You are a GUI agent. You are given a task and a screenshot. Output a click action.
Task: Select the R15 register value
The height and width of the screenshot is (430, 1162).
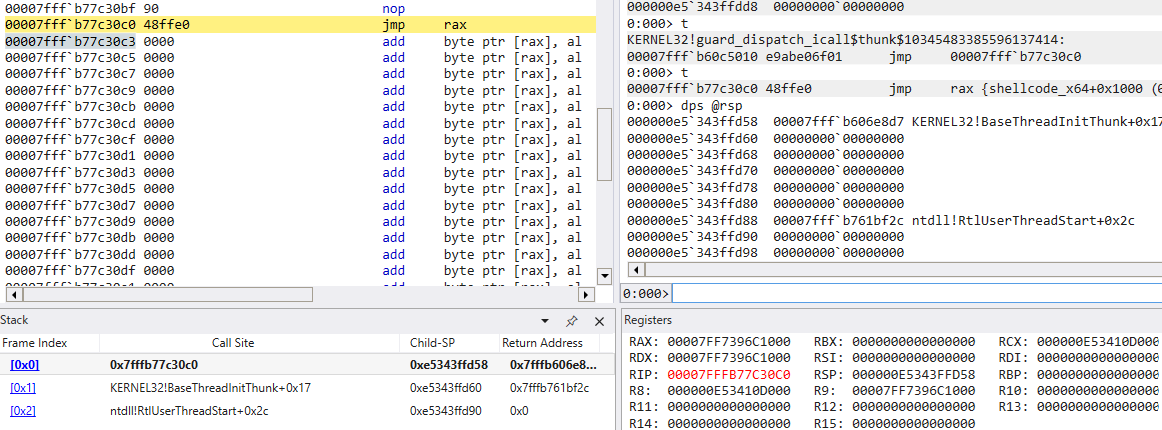(x=913, y=423)
